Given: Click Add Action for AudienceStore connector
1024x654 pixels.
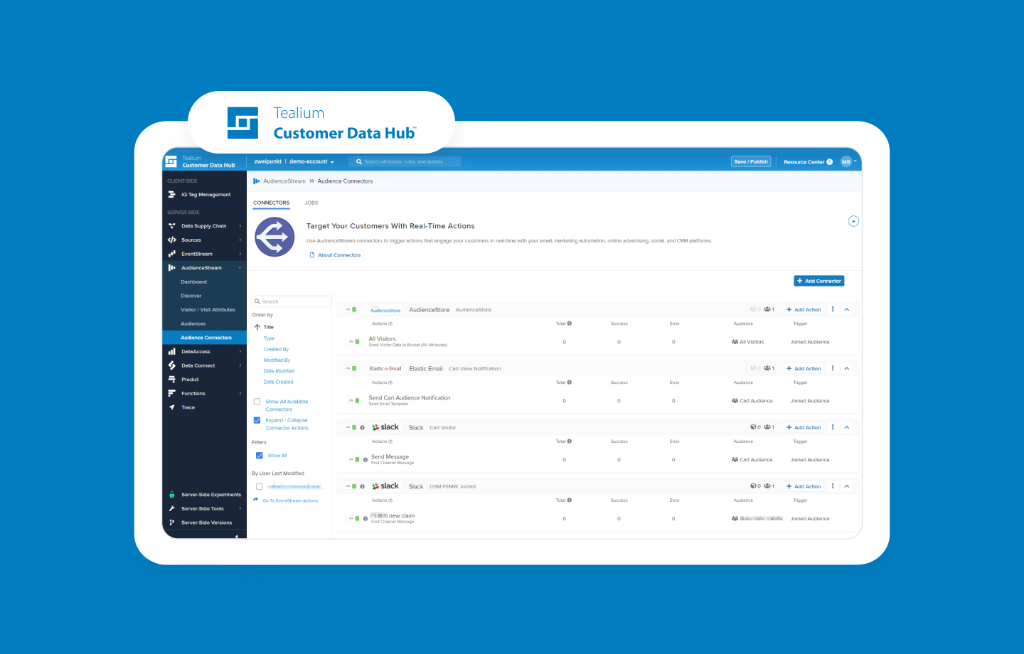Looking at the screenshot, I should (x=804, y=310).
